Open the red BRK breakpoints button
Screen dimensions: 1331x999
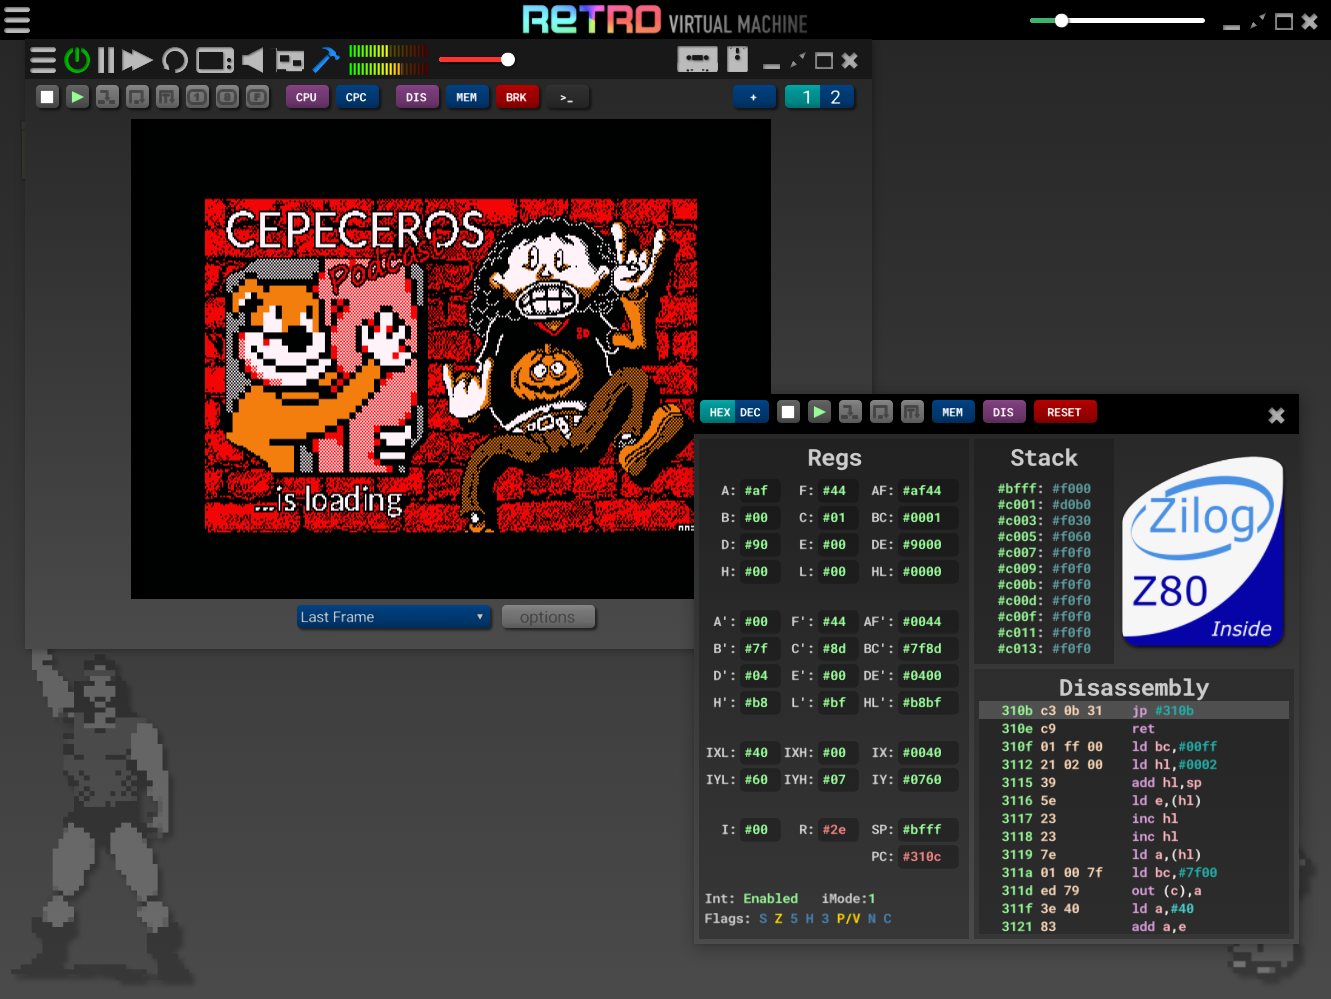click(x=516, y=97)
